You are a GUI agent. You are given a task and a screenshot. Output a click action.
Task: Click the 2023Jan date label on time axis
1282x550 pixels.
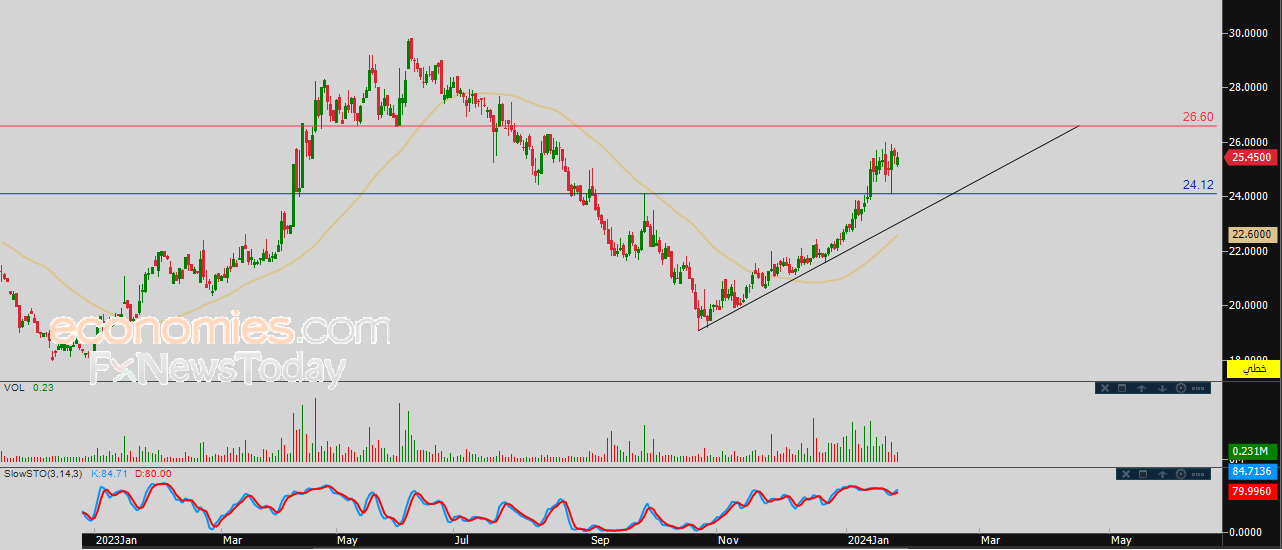tap(115, 540)
